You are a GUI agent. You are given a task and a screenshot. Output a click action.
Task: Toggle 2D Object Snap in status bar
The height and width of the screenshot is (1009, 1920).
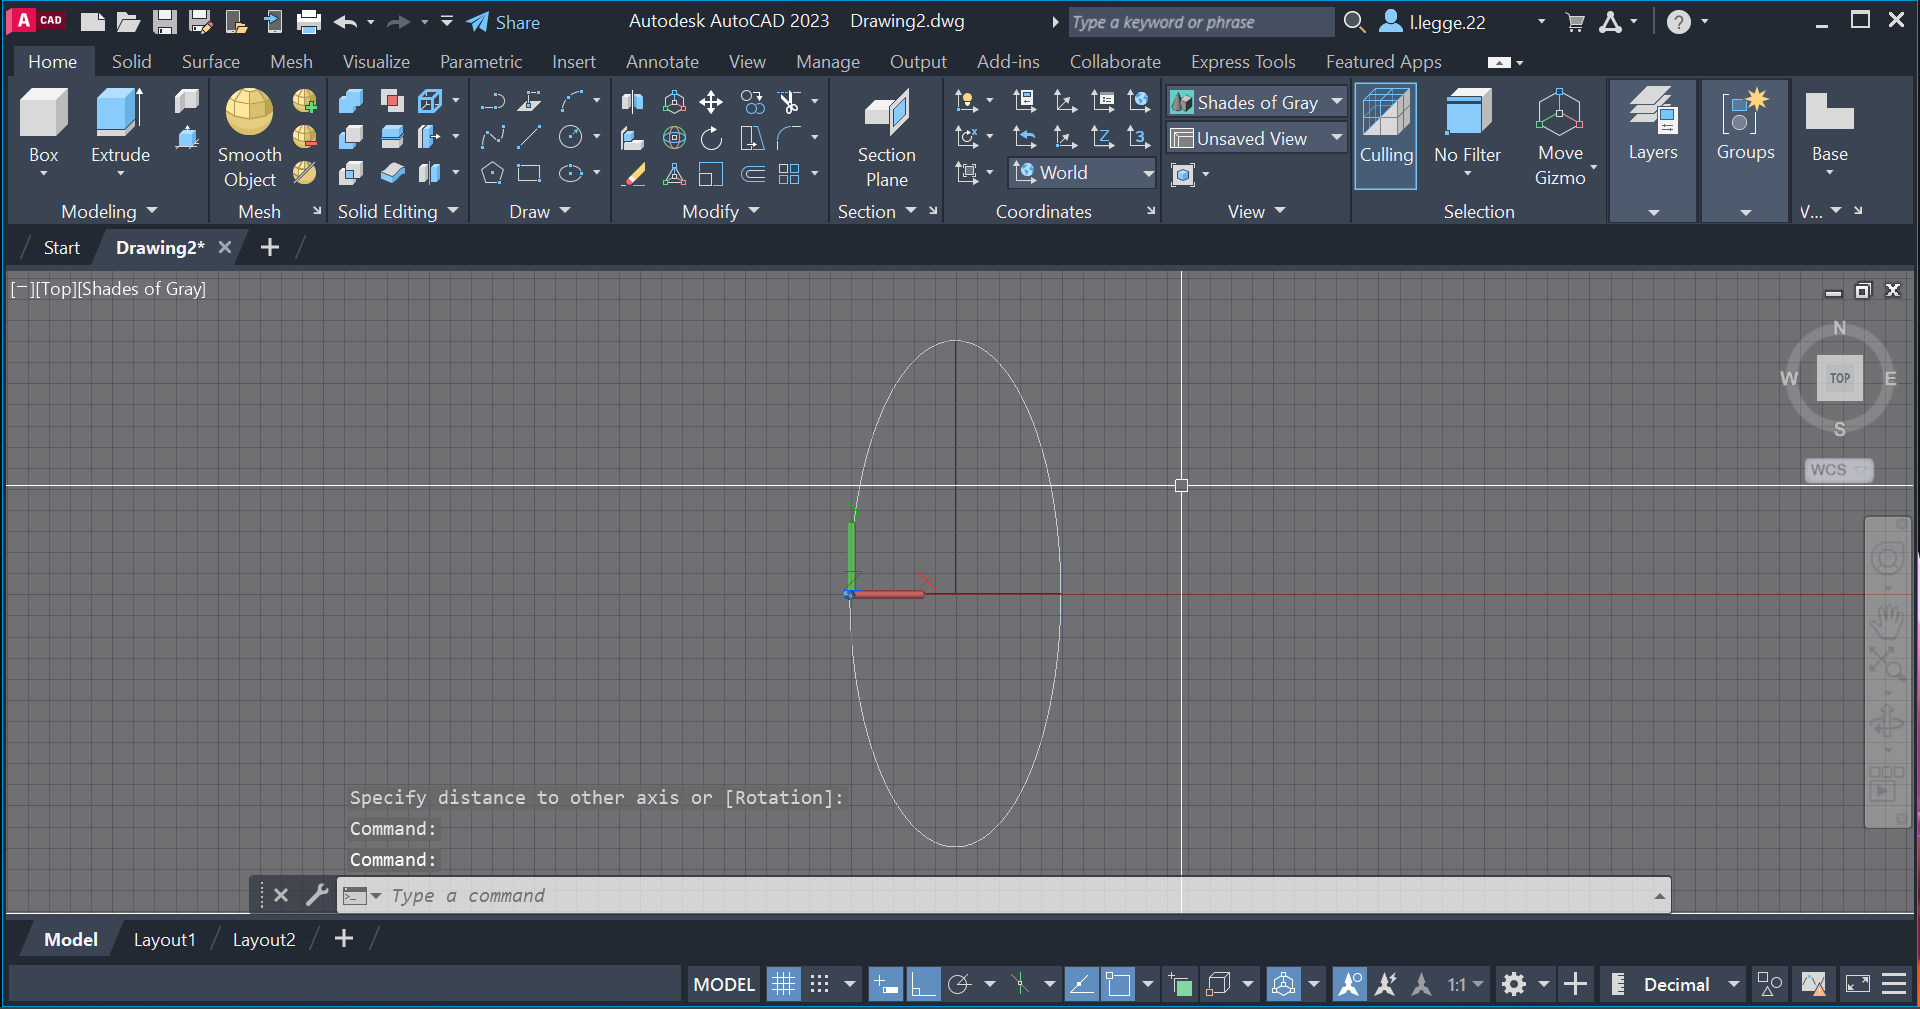(x=1118, y=984)
